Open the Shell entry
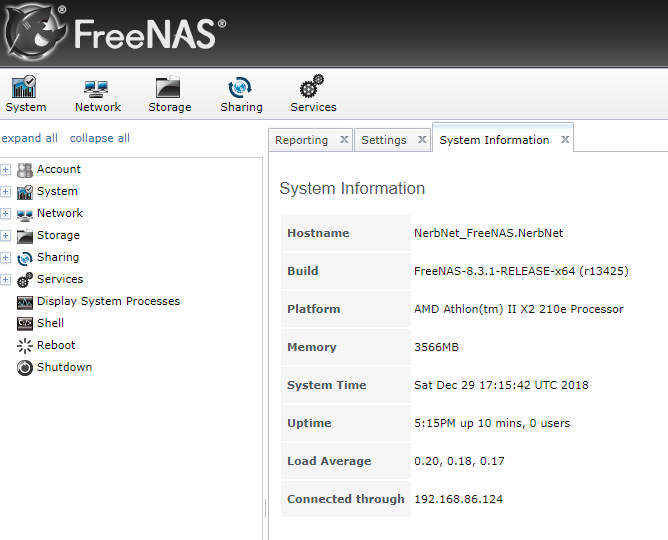 pyautogui.click(x=50, y=323)
